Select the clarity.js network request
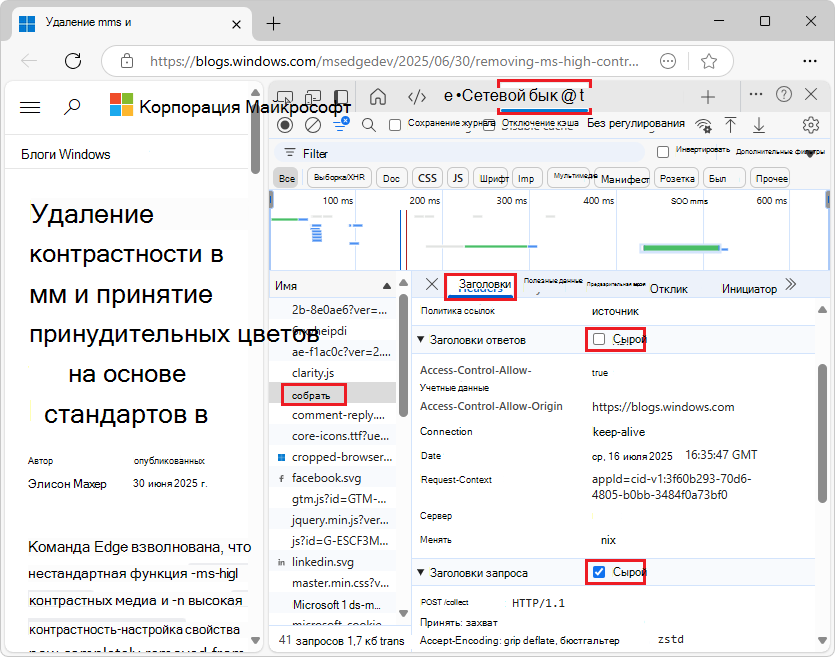The height and width of the screenshot is (657, 835). (315, 373)
